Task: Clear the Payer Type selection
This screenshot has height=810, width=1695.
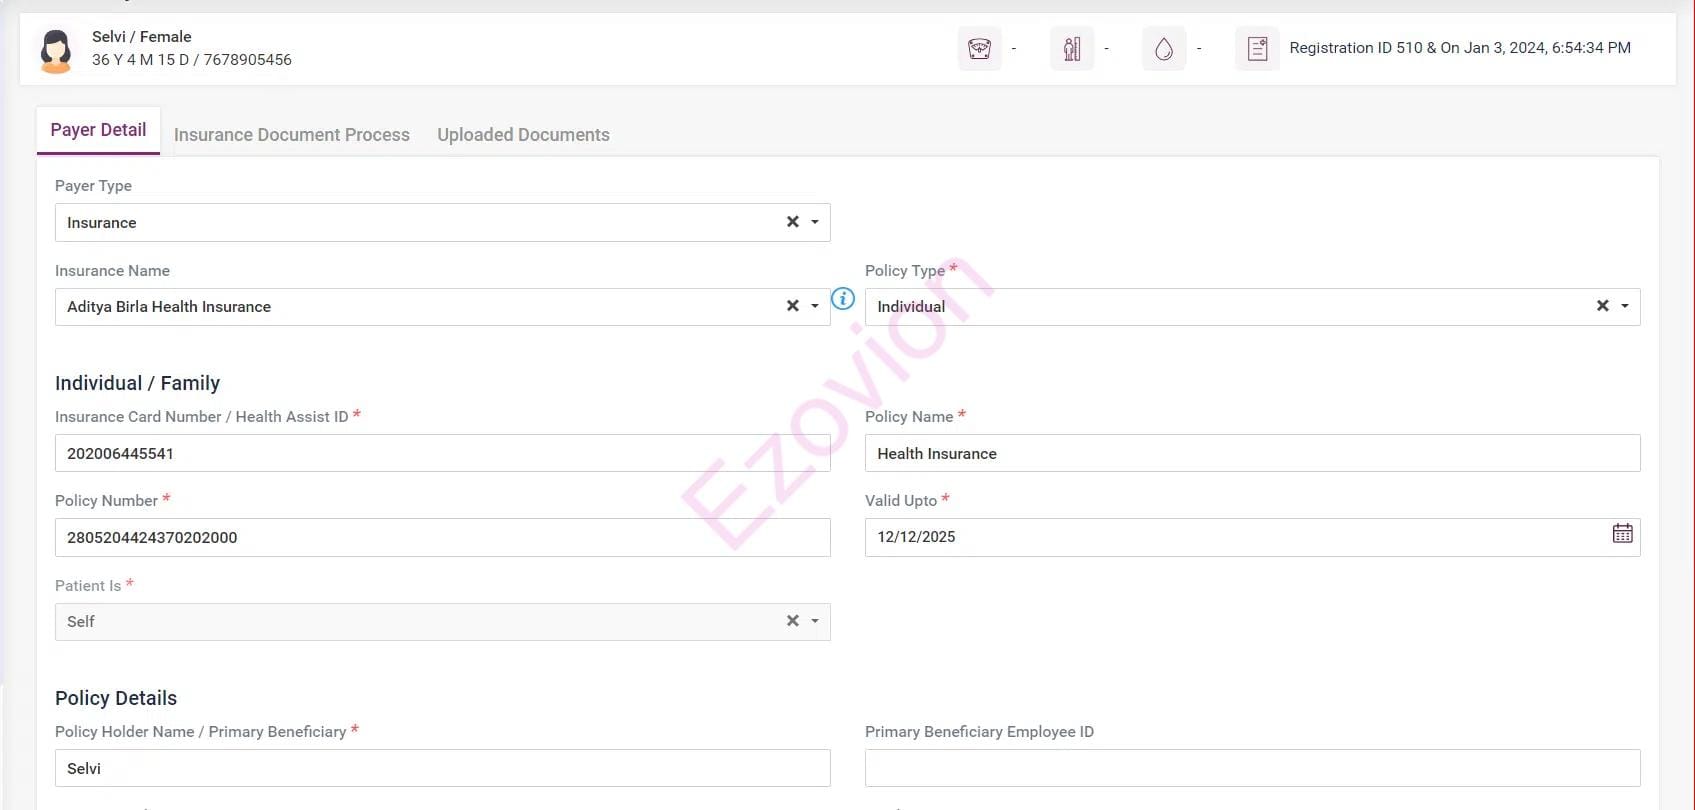Action: (792, 222)
